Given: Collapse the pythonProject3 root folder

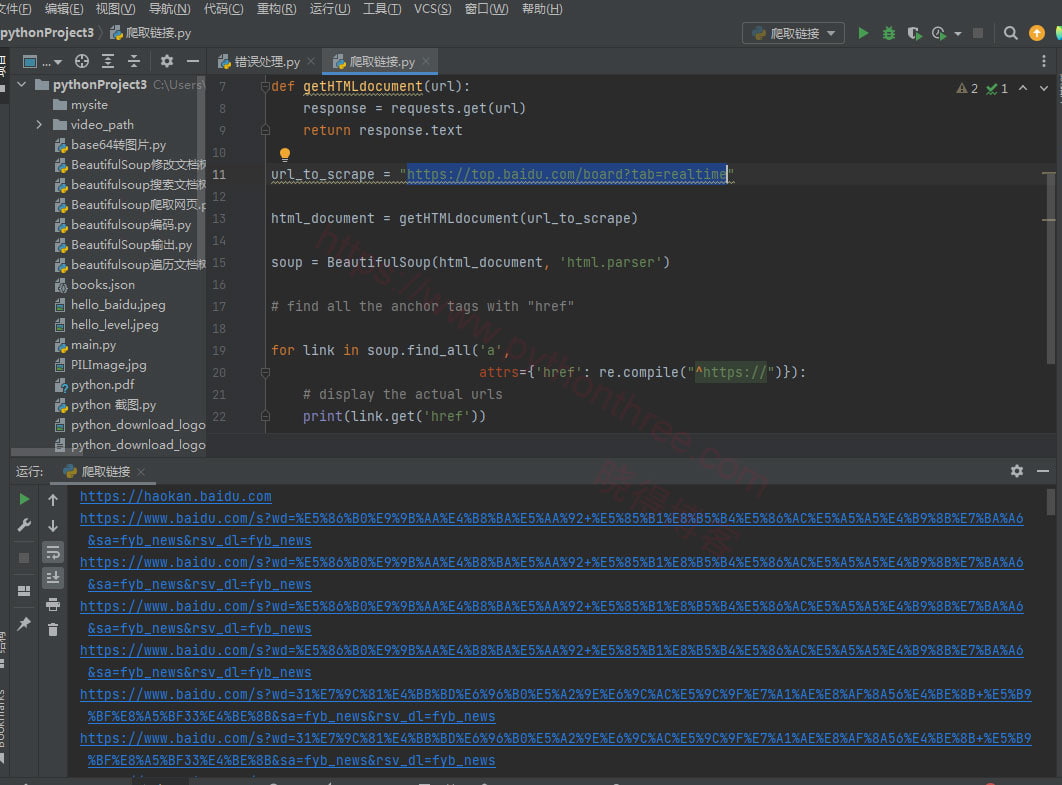Looking at the screenshot, I should point(21,85).
